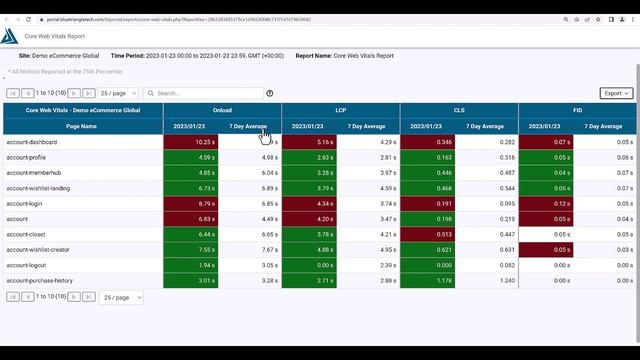Sort by CLS 2023/01/23 header
Image resolution: width=640 pixels, height=360 pixels.
pos(426,127)
